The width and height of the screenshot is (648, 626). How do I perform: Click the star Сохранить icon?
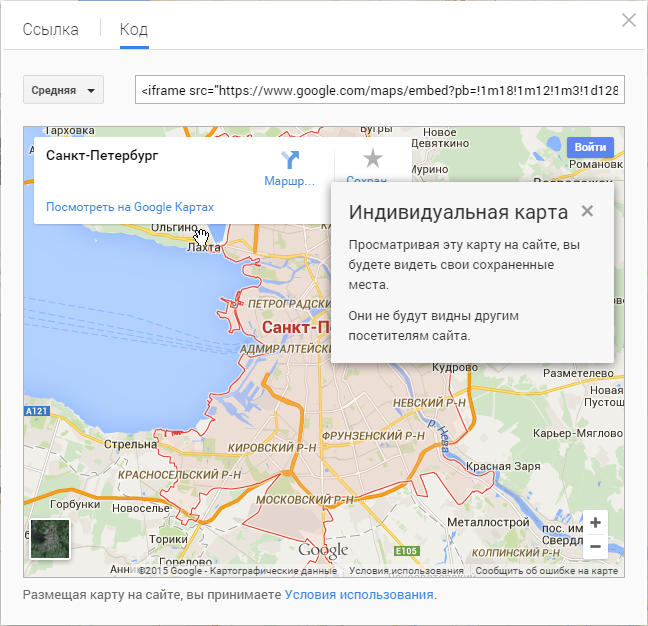372,158
